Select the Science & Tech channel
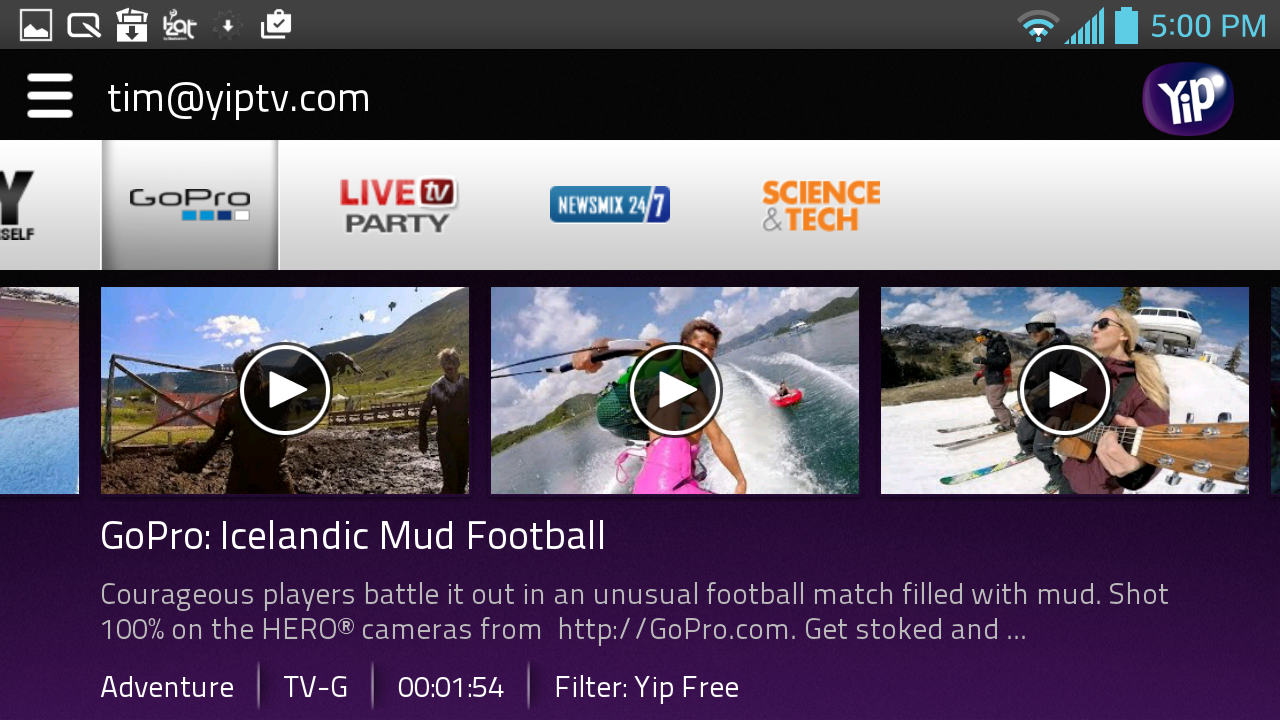Image resolution: width=1280 pixels, height=720 pixels. point(821,205)
